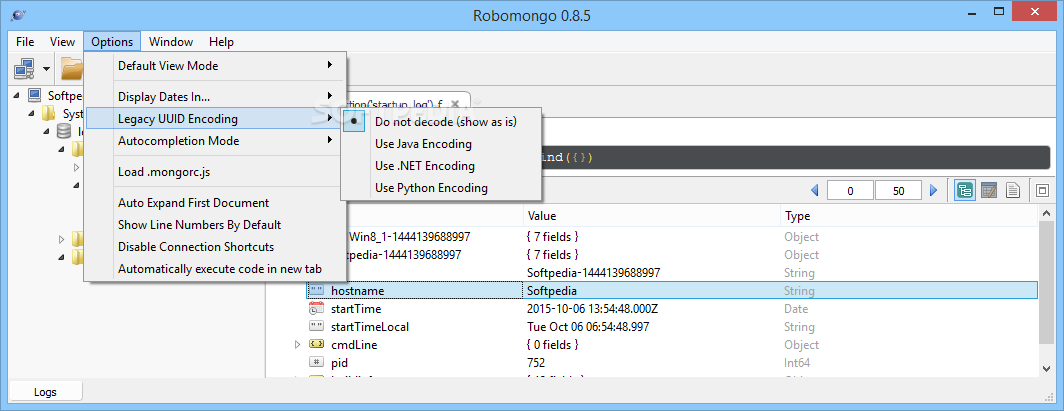
Task: Toggle Auto Expand First Document
Action: pyautogui.click(x=215, y=203)
